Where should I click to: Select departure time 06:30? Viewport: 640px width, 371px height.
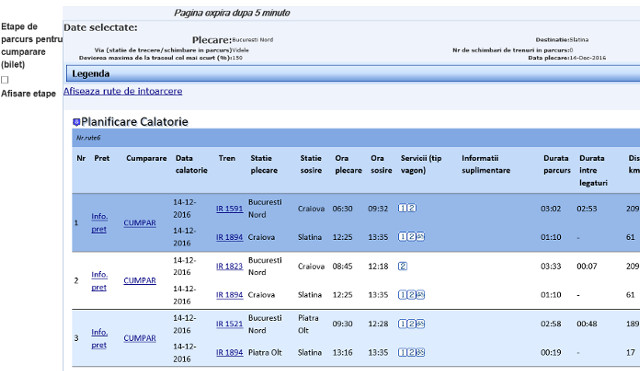pyautogui.click(x=342, y=209)
